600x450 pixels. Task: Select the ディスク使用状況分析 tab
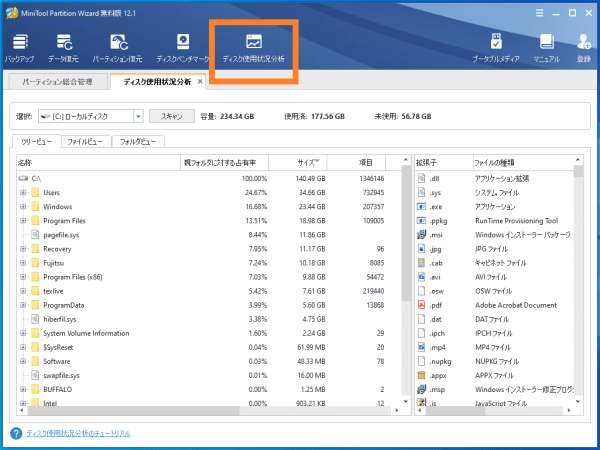click(157, 82)
